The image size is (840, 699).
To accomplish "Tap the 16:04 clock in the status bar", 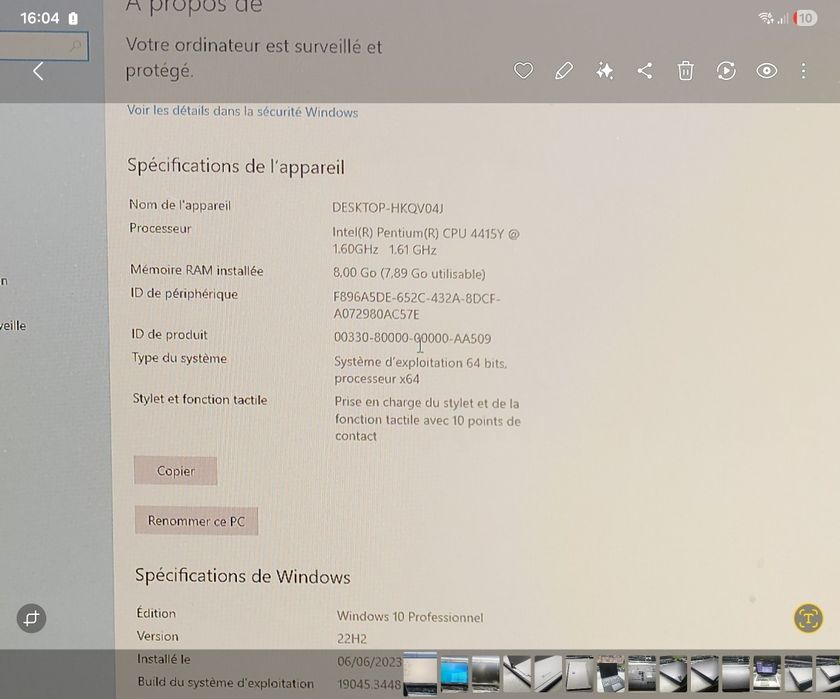I will point(40,19).
